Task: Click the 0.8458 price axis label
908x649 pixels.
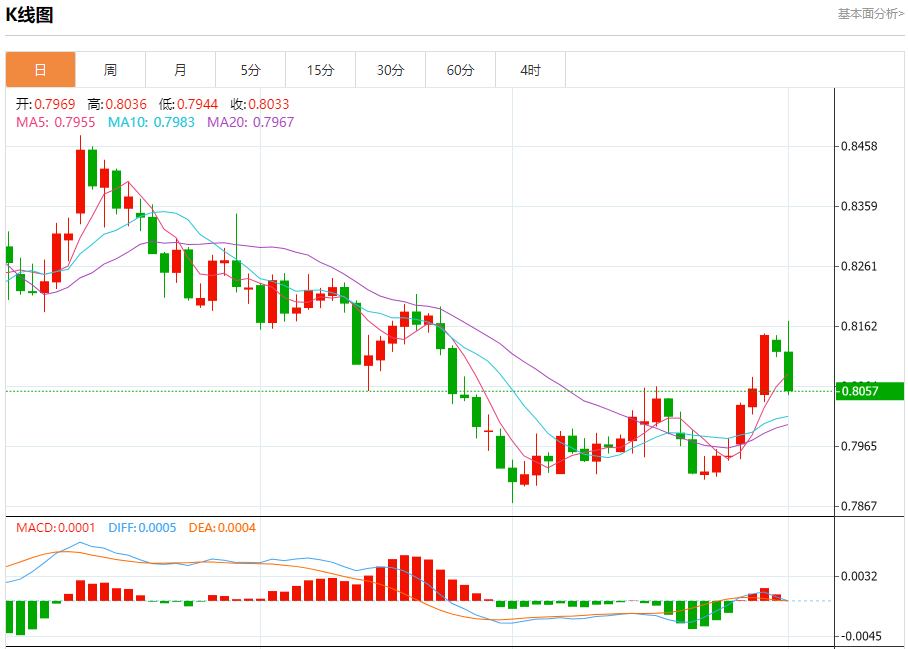Action: (x=859, y=146)
